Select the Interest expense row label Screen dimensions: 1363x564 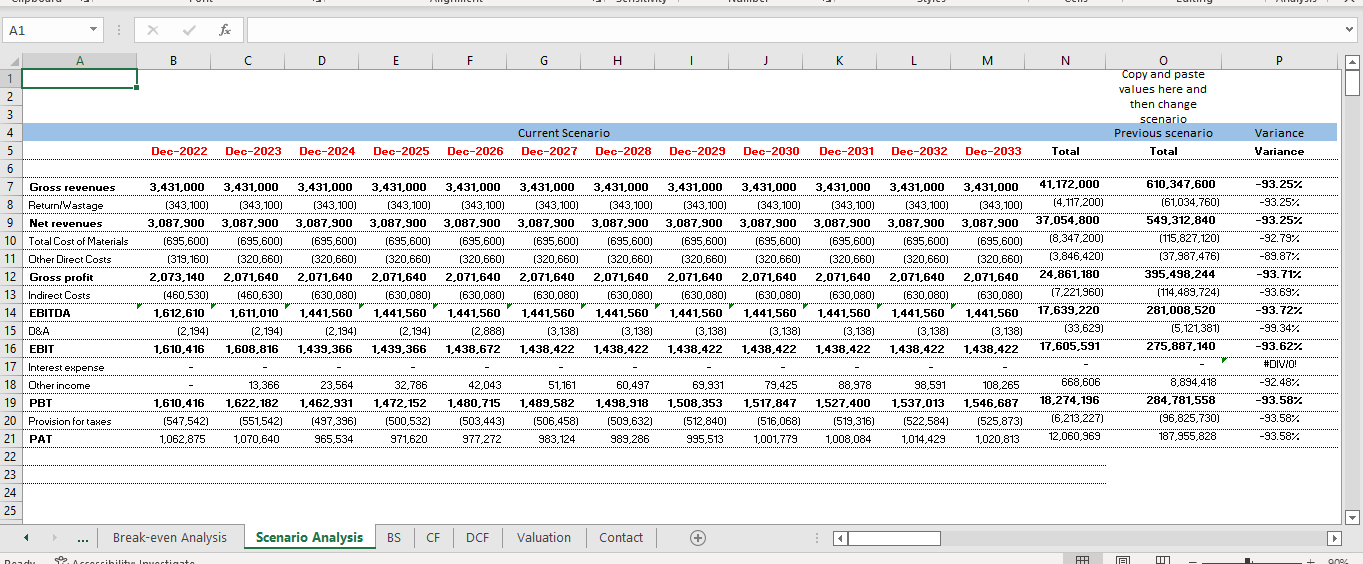click(67, 367)
